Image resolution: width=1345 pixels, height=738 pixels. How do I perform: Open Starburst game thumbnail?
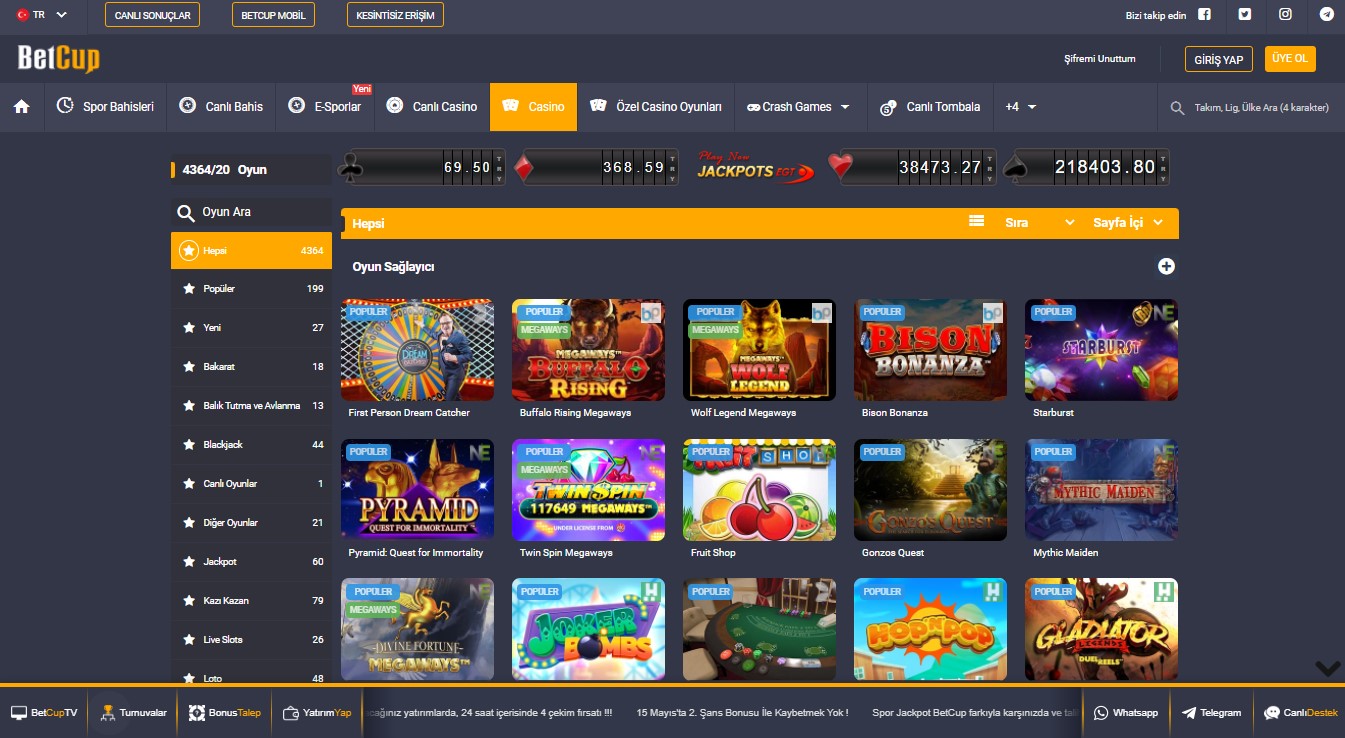tap(1101, 350)
